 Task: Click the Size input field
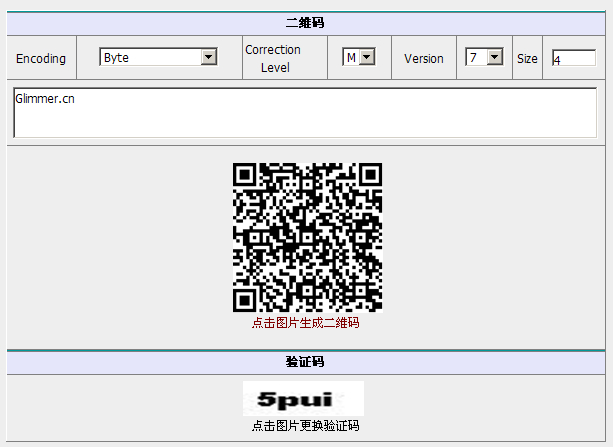[x=574, y=58]
